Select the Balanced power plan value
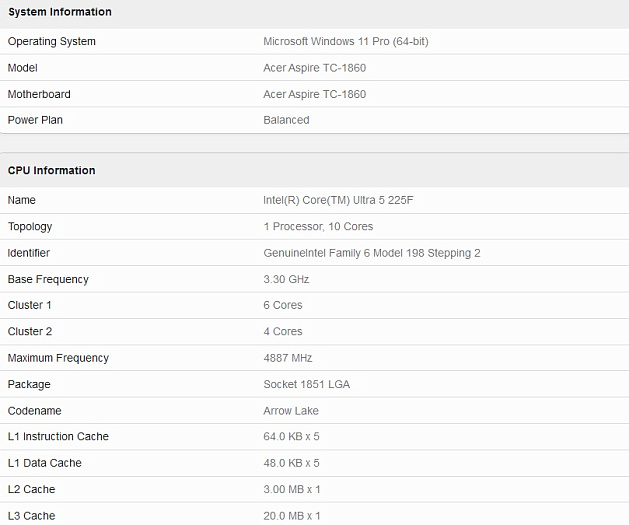The height and width of the screenshot is (525, 629). [x=286, y=120]
